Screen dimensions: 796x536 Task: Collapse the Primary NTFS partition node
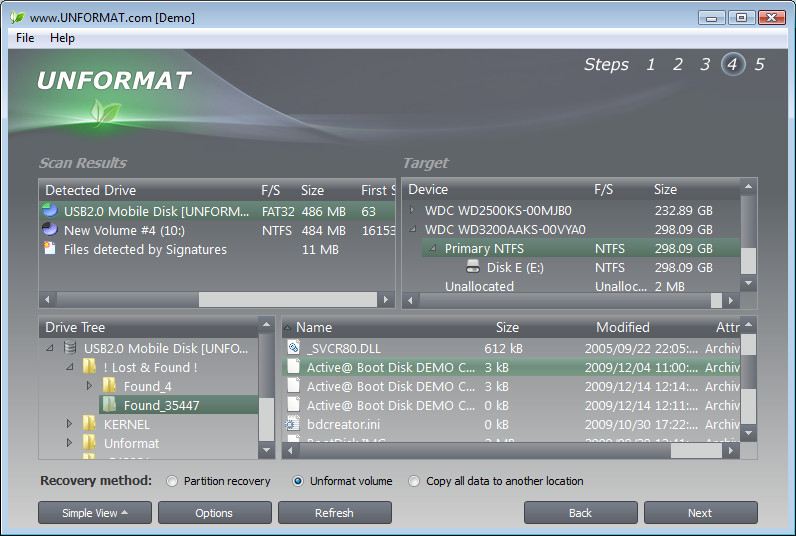[x=433, y=248]
